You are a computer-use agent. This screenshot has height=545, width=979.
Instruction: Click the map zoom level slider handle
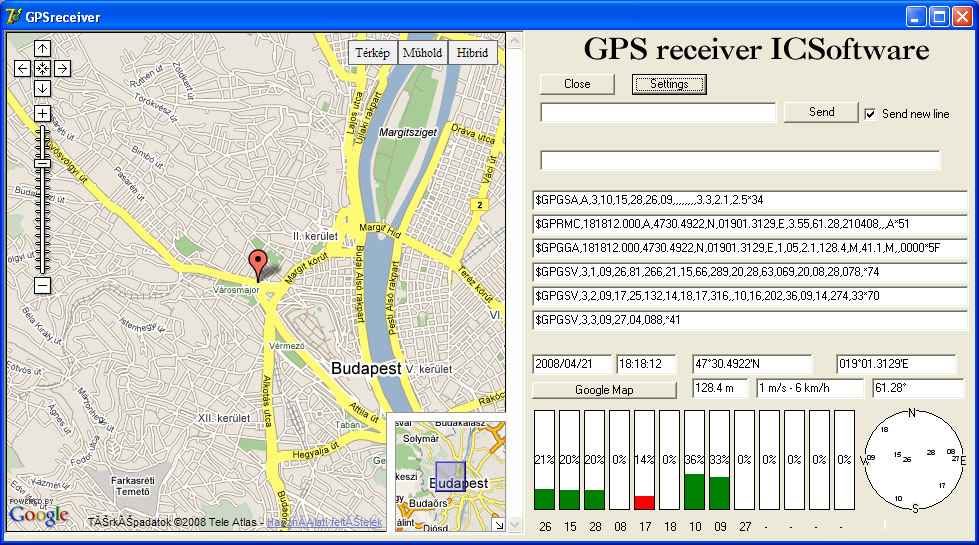point(42,164)
